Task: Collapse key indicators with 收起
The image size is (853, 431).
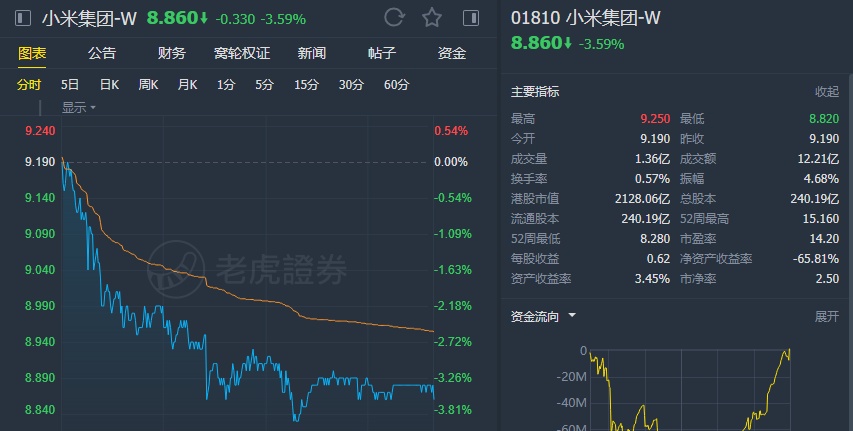Action: click(x=827, y=91)
